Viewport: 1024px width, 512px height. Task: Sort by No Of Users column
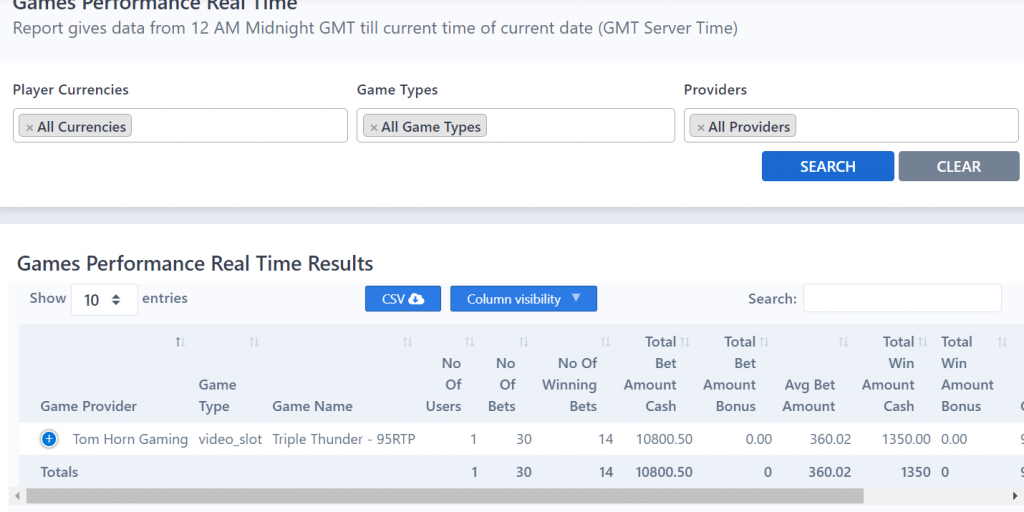(x=468, y=343)
